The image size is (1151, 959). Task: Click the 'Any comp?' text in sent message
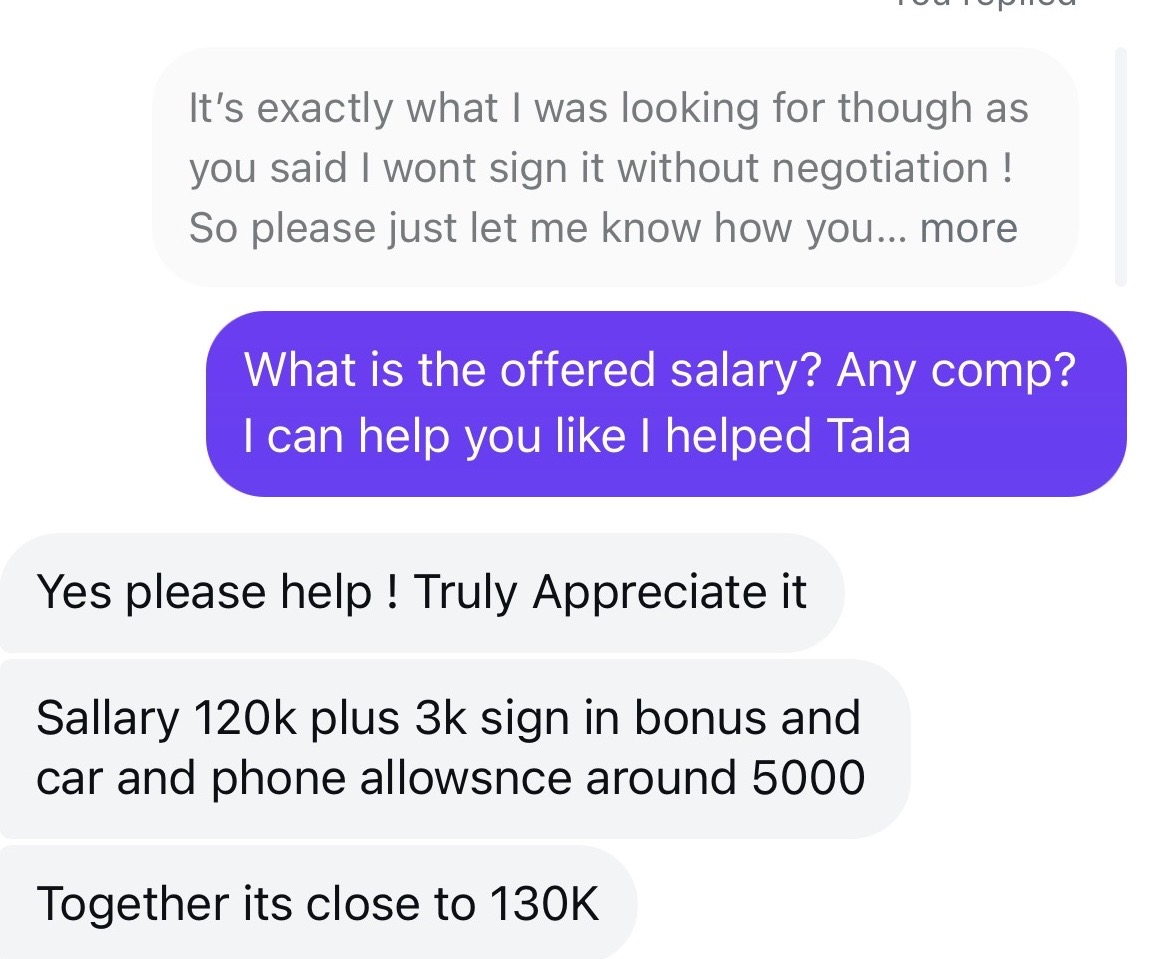coord(956,369)
